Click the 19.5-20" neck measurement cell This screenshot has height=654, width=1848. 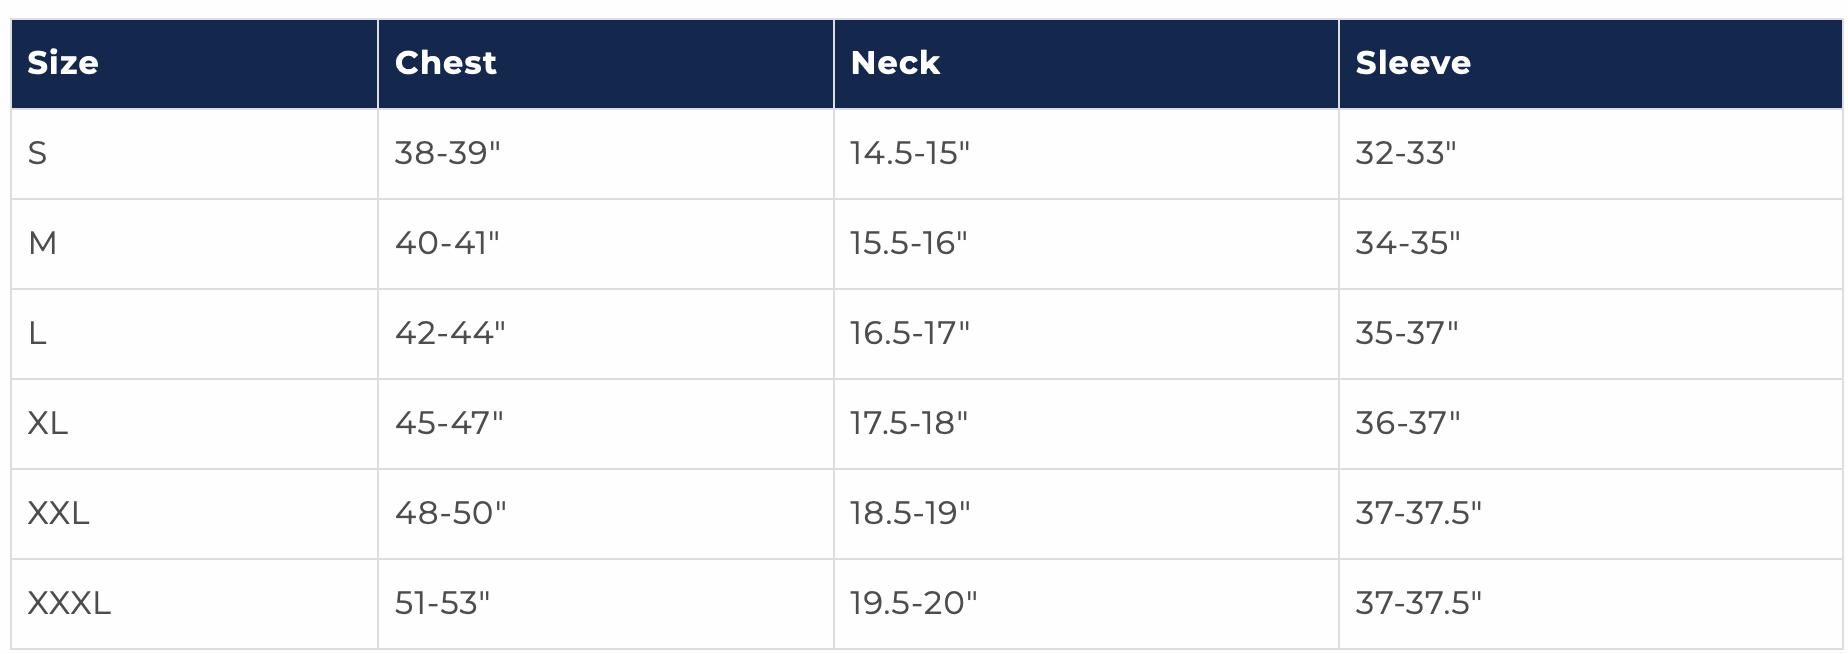(x=913, y=603)
